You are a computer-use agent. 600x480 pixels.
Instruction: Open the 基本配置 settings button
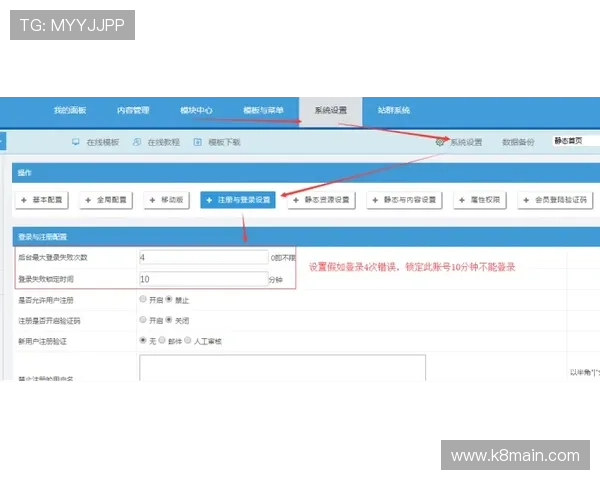(x=42, y=200)
